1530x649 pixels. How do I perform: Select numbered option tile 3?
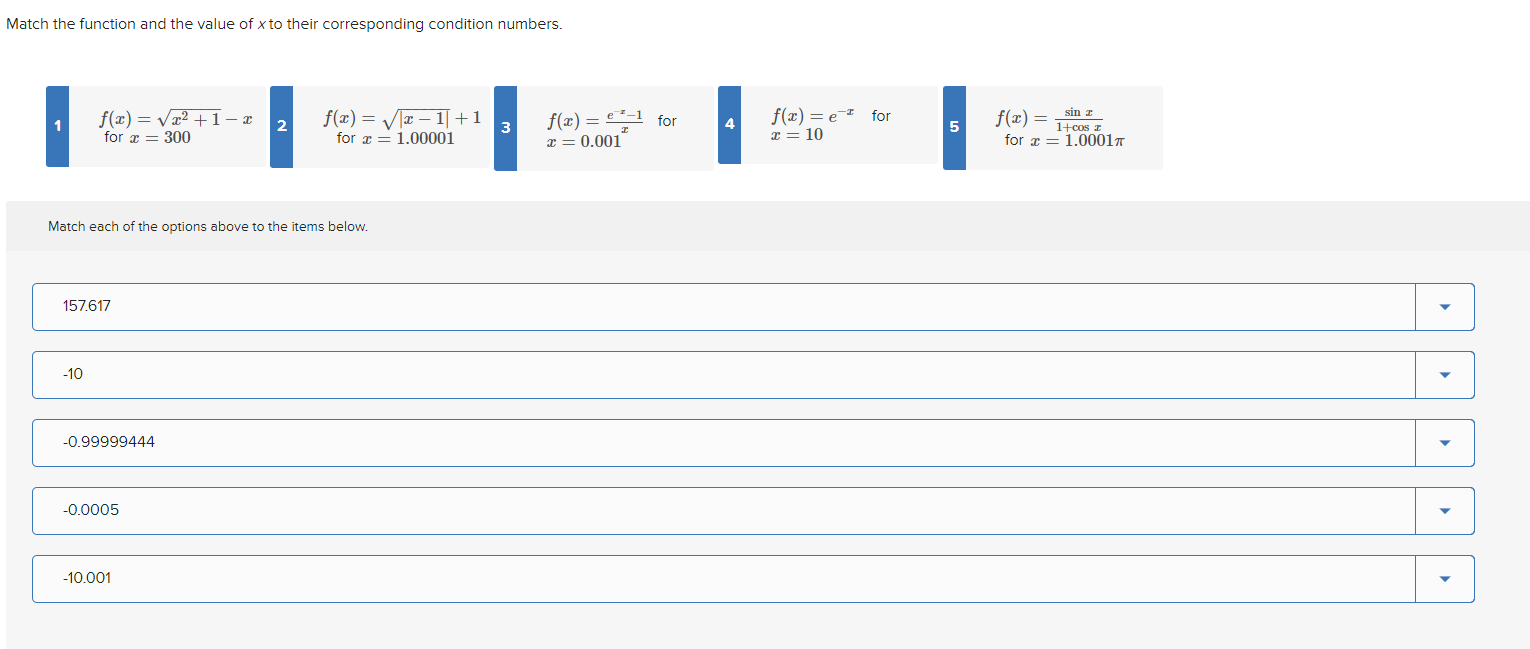click(x=506, y=127)
